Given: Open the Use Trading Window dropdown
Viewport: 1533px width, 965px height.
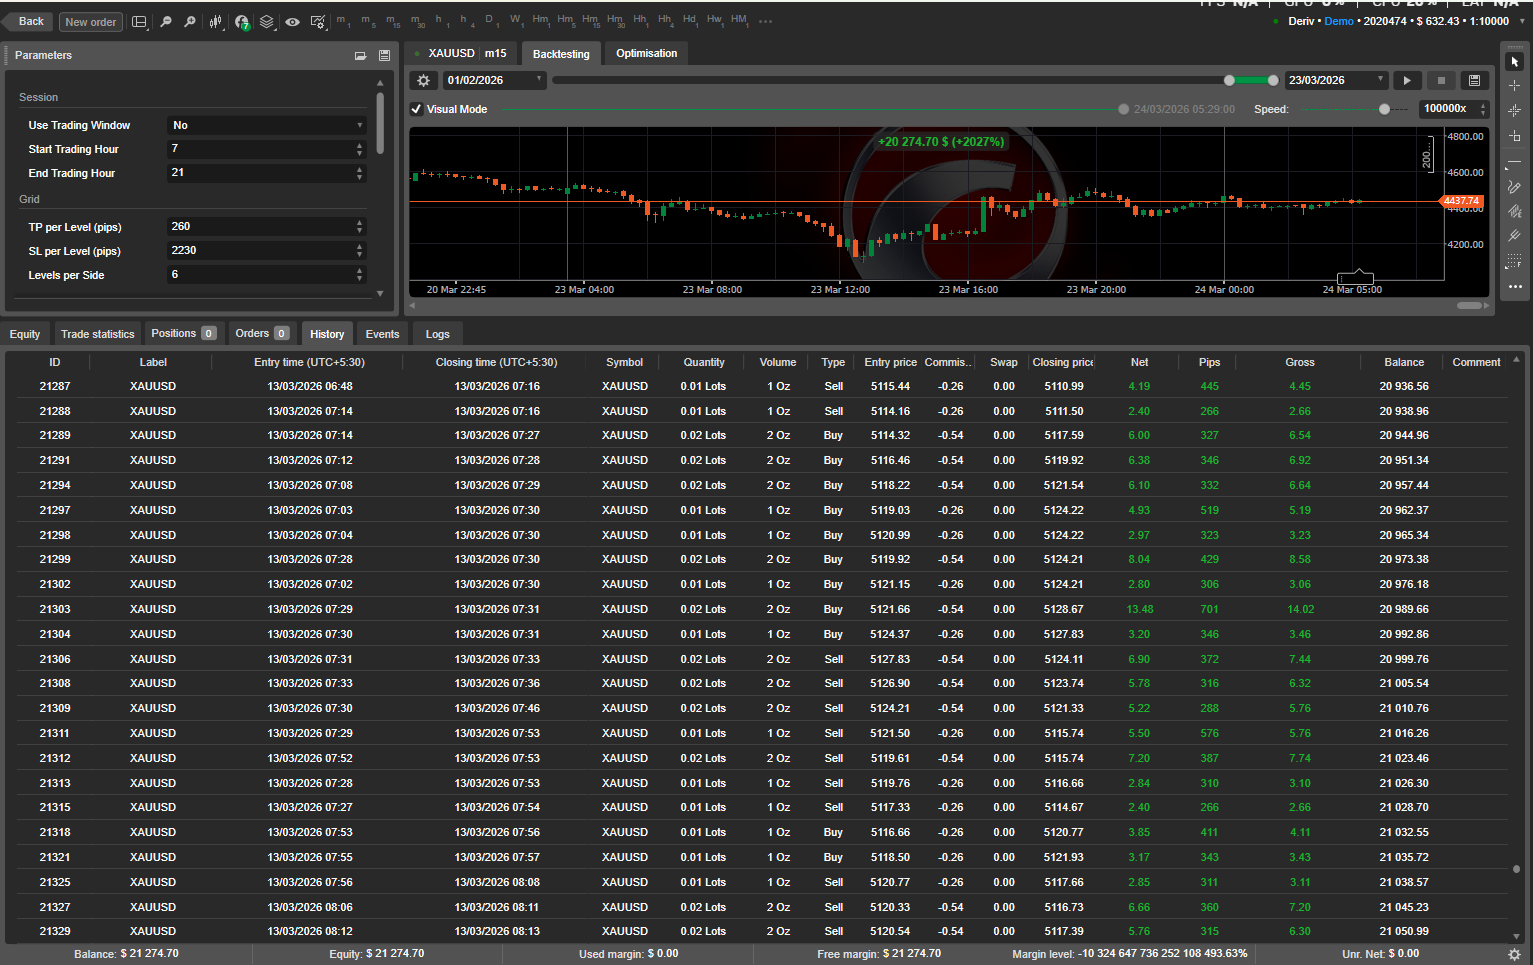Looking at the screenshot, I should [x=267, y=125].
